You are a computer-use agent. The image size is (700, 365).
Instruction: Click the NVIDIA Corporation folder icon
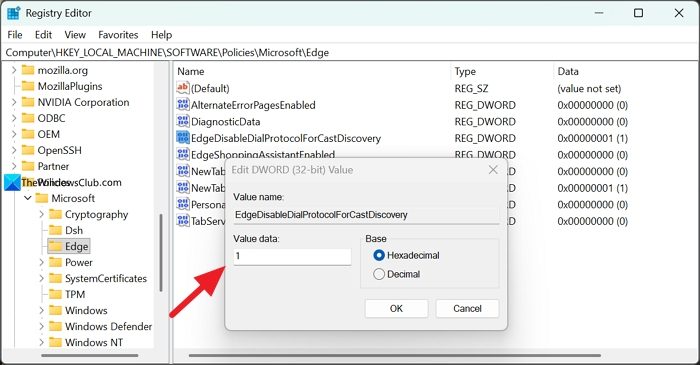tap(28, 102)
